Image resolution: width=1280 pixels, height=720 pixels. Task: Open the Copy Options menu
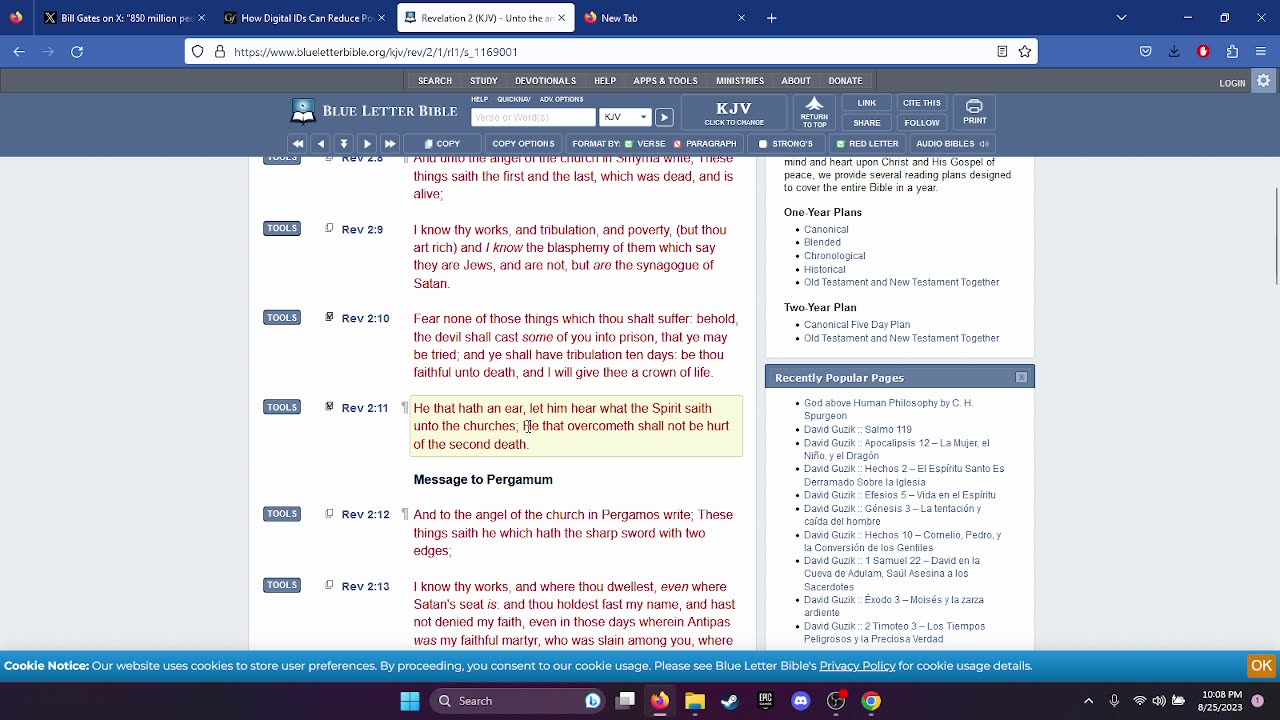pos(523,144)
